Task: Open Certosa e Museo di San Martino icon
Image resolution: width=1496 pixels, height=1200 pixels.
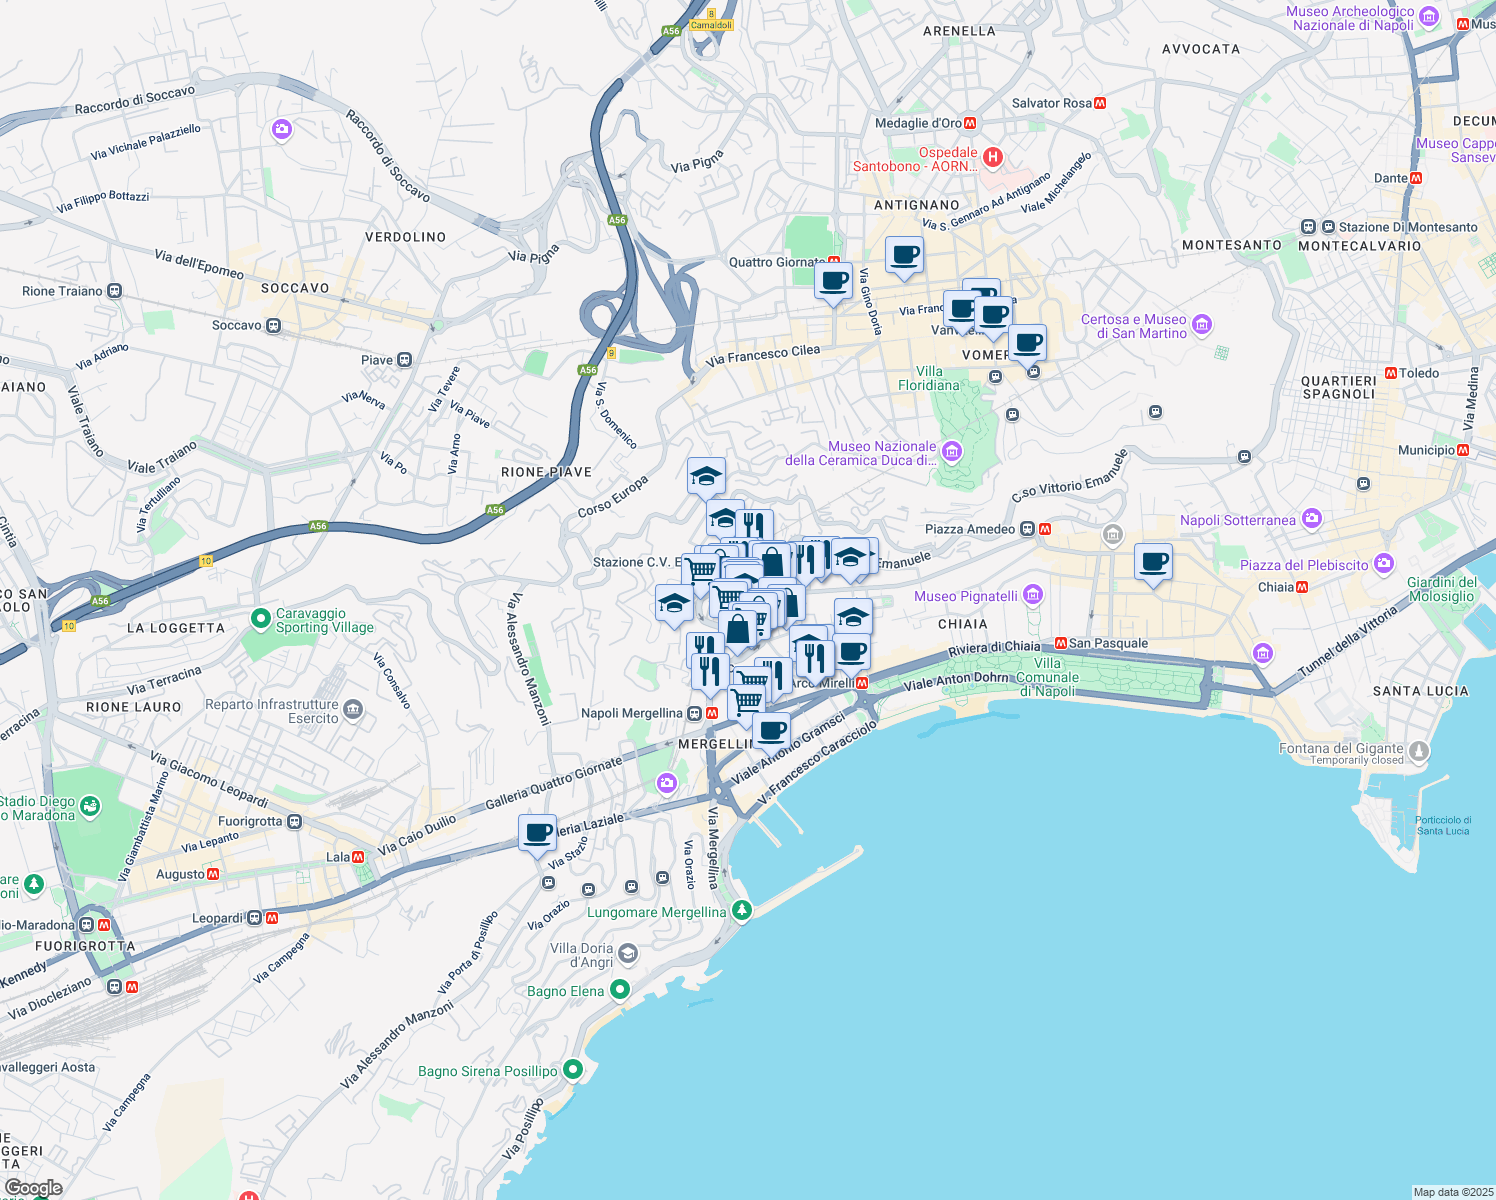Action: (x=1202, y=325)
